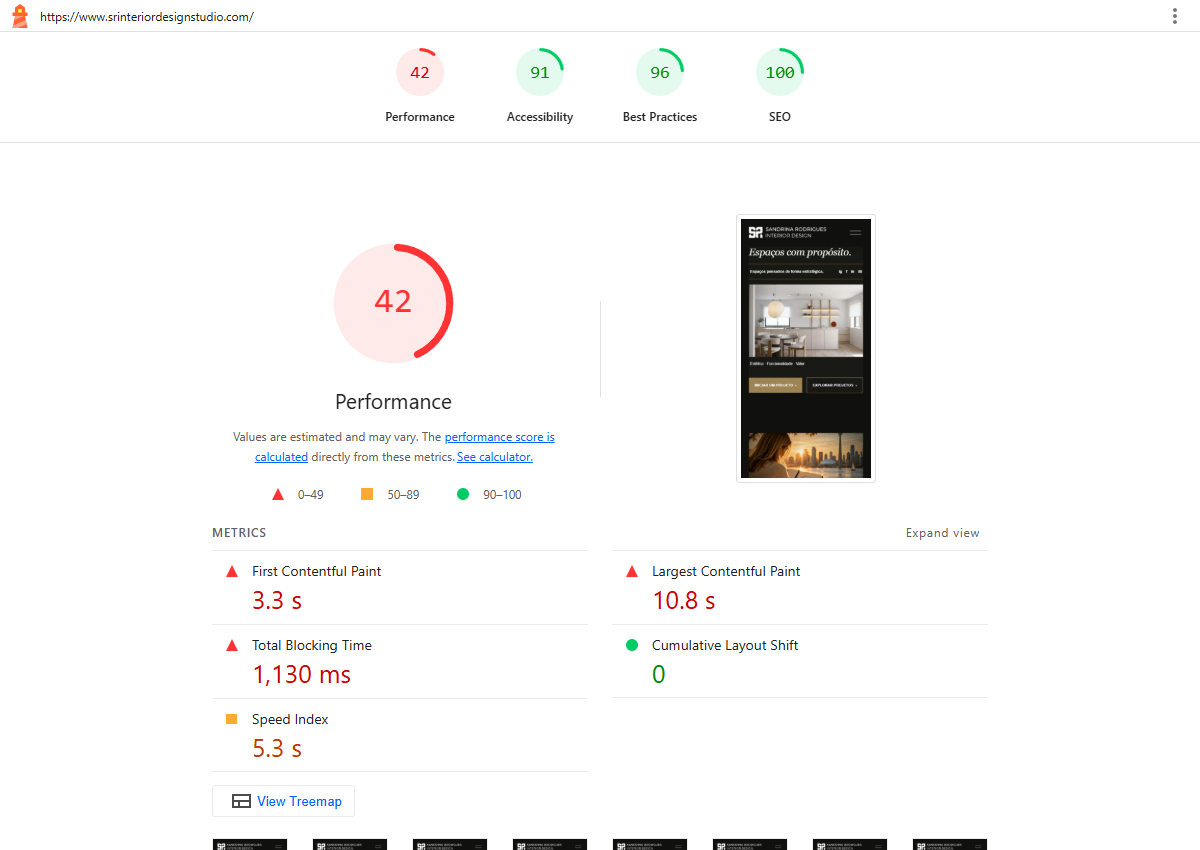Screen dimensions: 1200x850
Task: Toggle Expand view for the metrics
Action: tap(943, 533)
